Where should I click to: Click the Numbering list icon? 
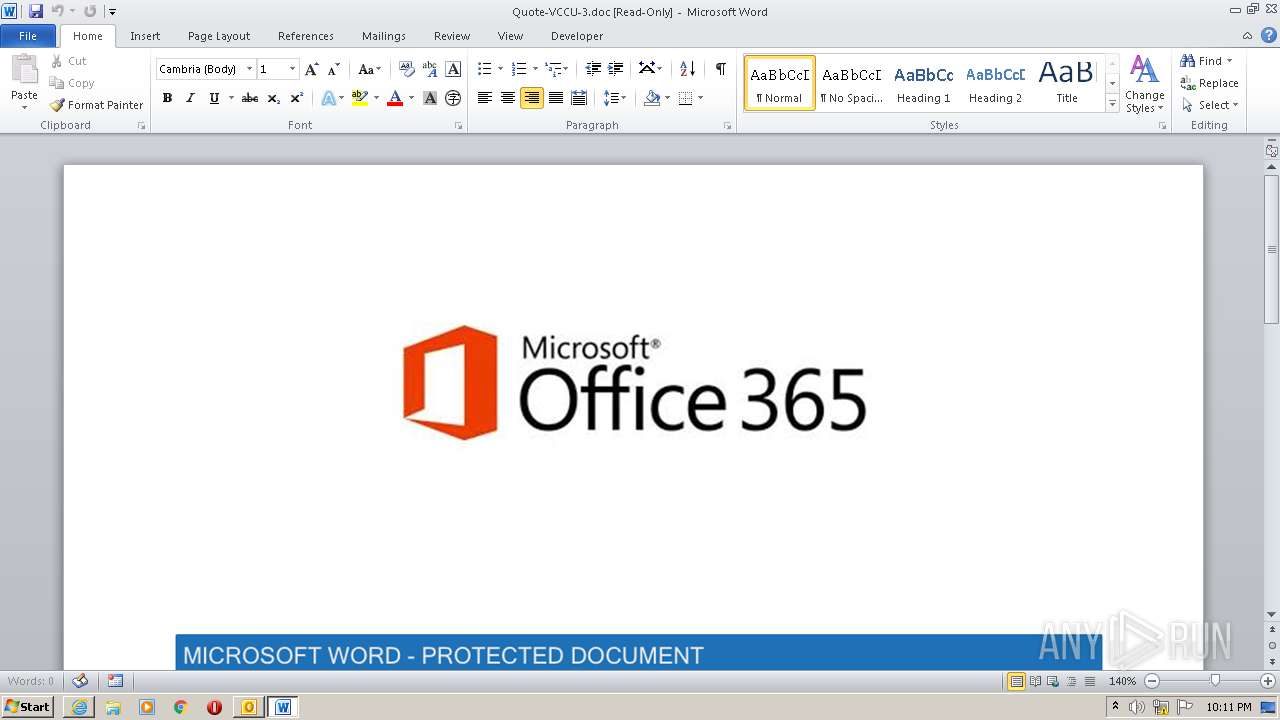pos(518,69)
